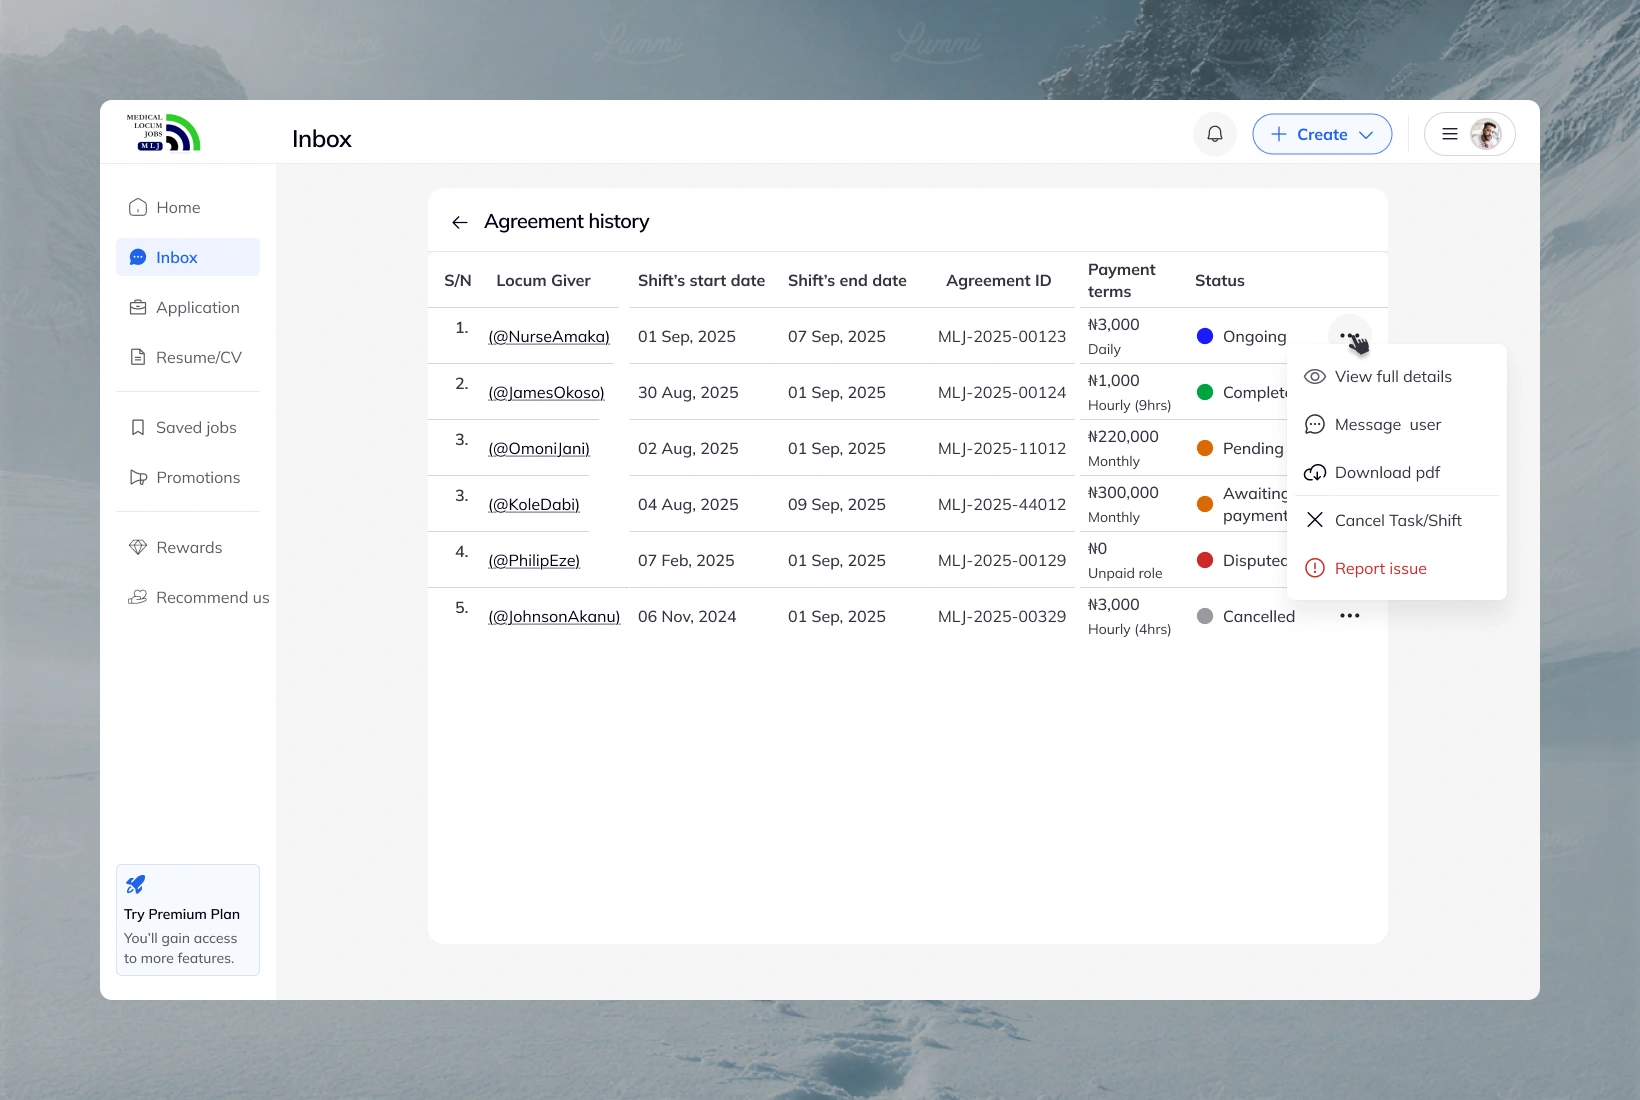Open @OmoniJani profile link
This screenshot has width=1640, height=1100.
[539, 448]
